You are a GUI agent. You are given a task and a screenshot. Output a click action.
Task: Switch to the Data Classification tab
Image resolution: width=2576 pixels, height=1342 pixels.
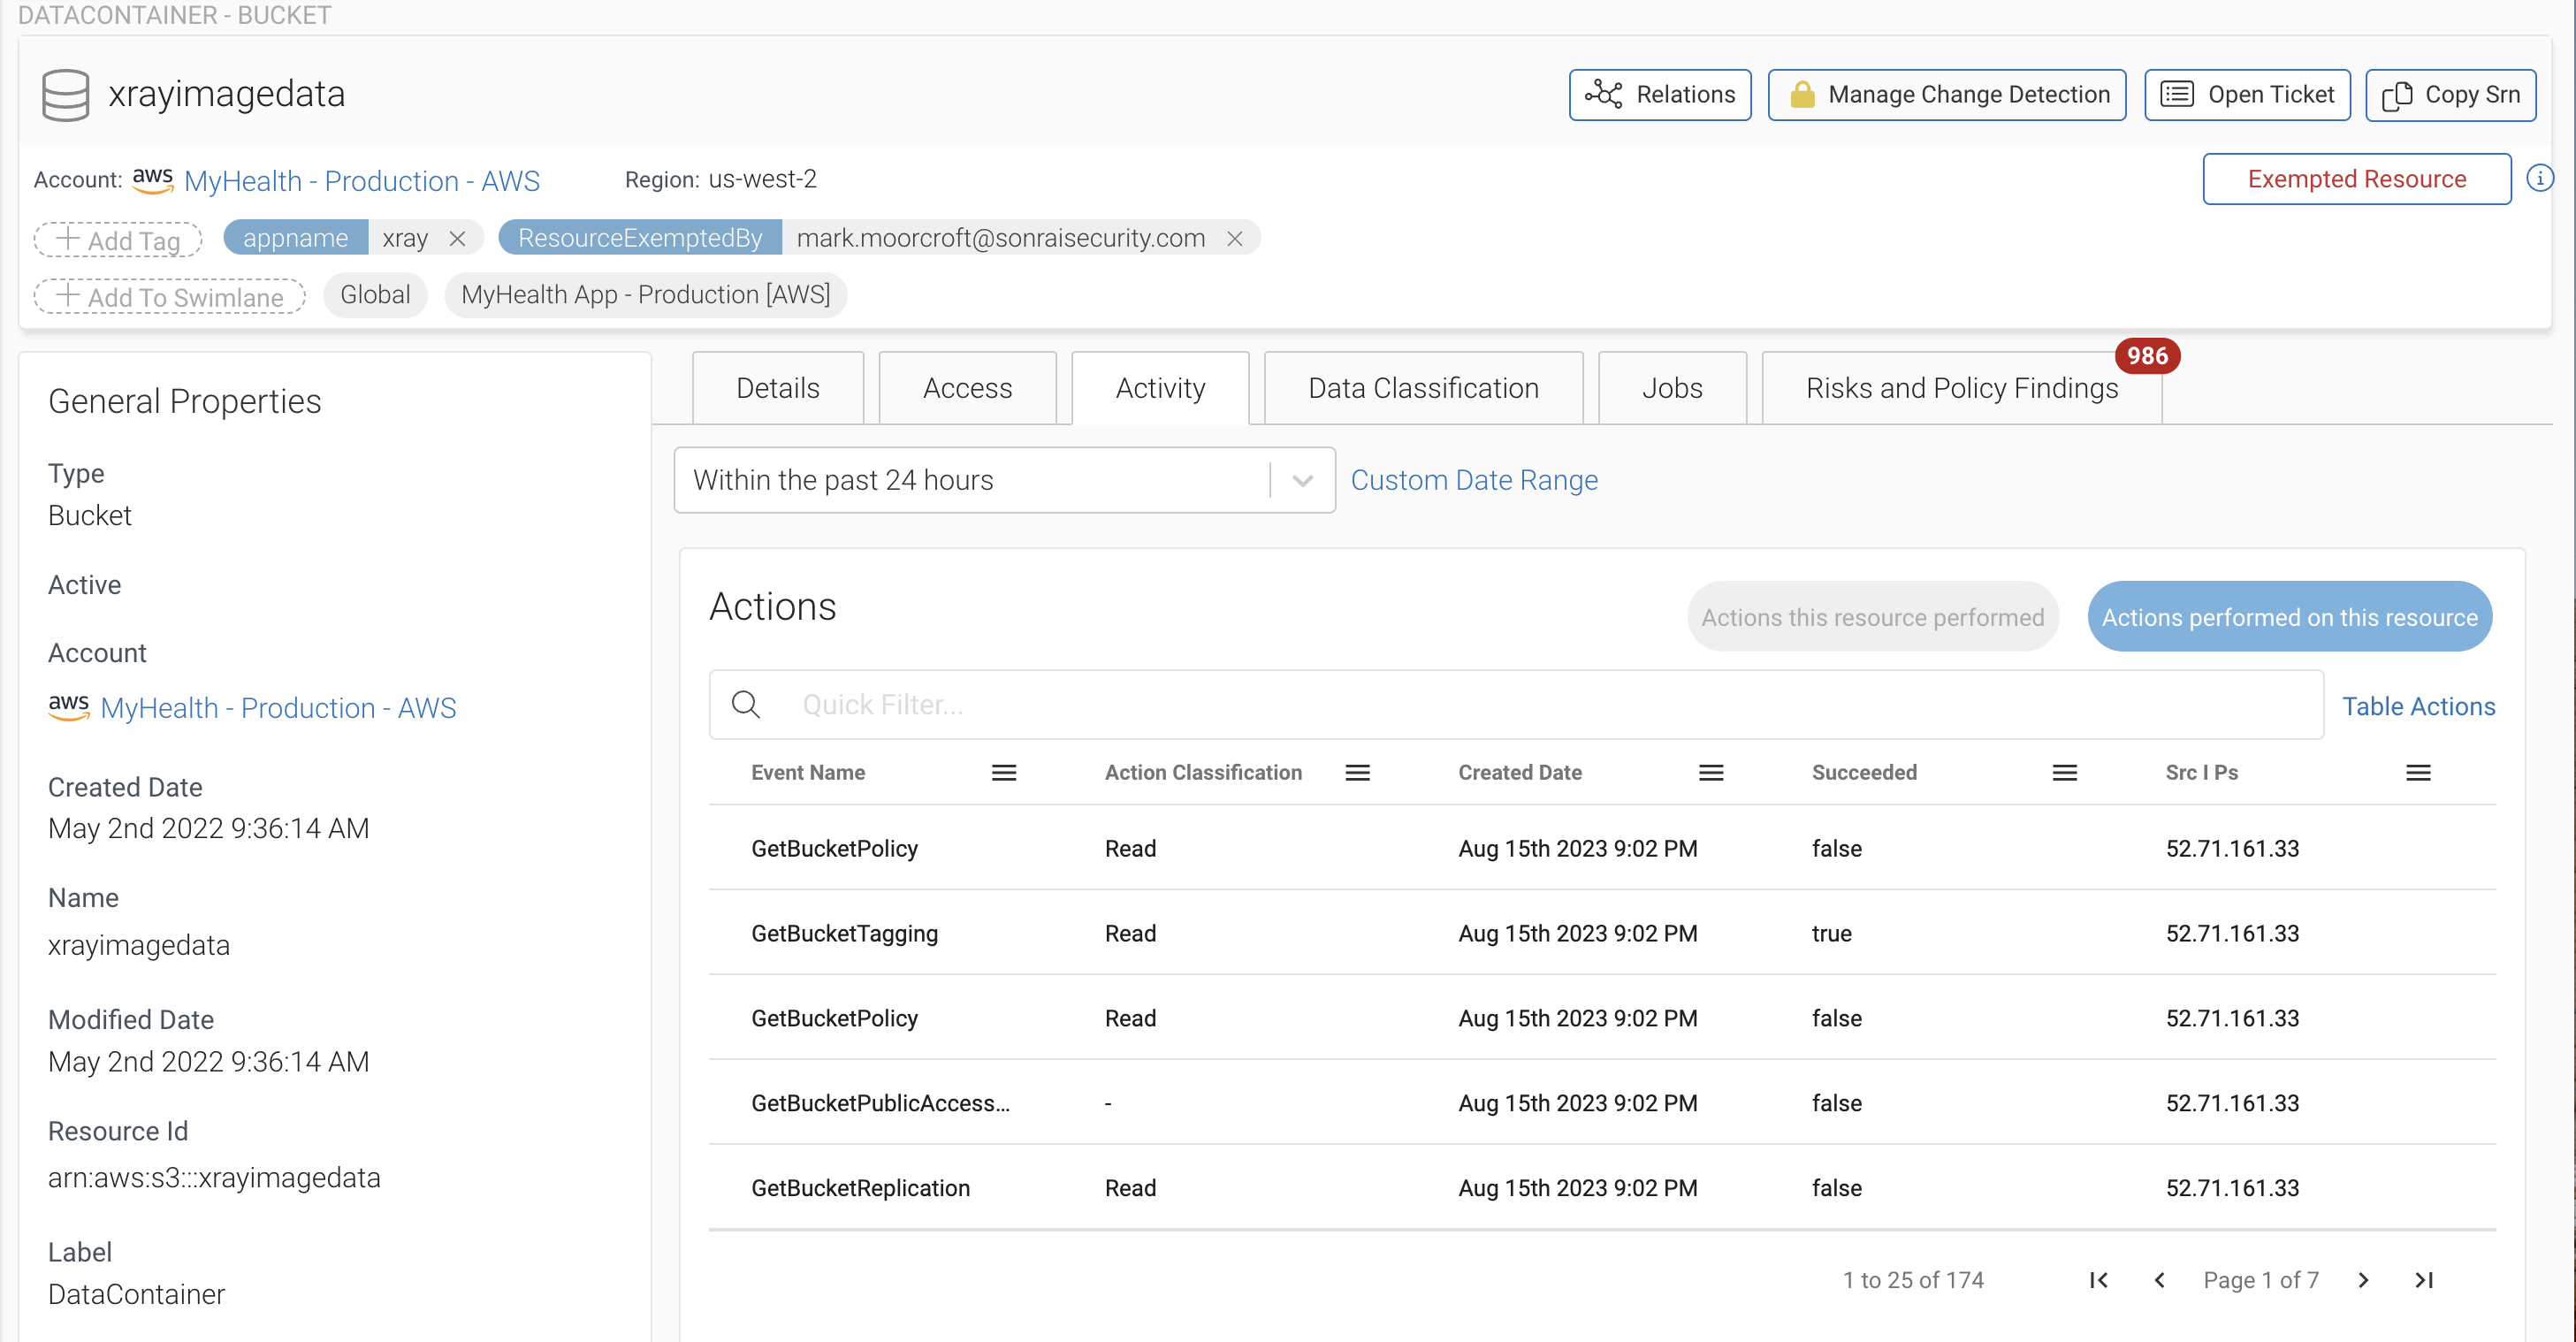1421,388
